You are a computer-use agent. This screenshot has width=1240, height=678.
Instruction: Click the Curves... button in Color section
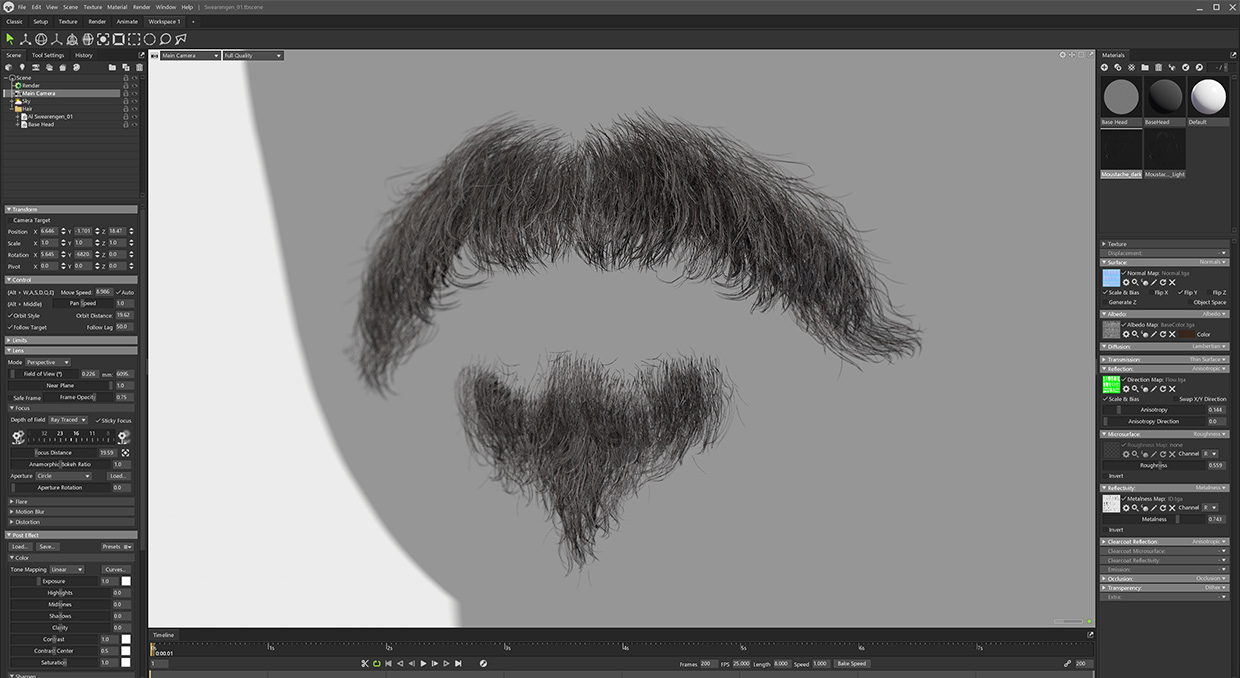(x=115, y=569)
